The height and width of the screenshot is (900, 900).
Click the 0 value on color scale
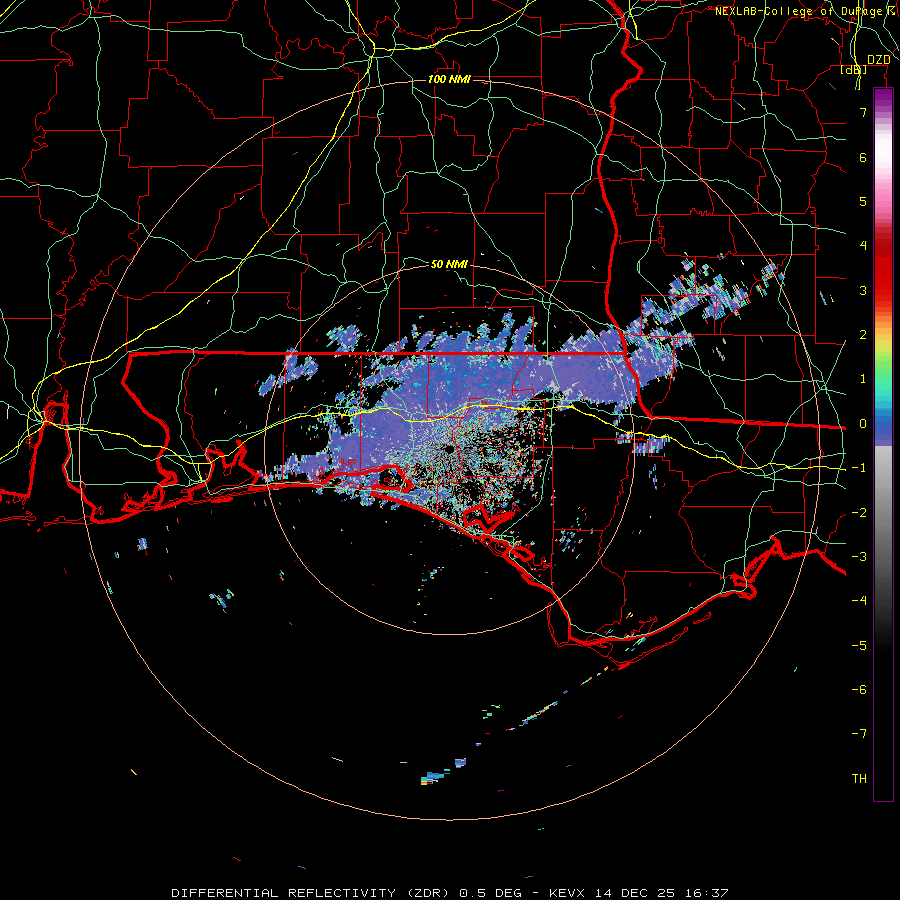[x=863, y=424]
